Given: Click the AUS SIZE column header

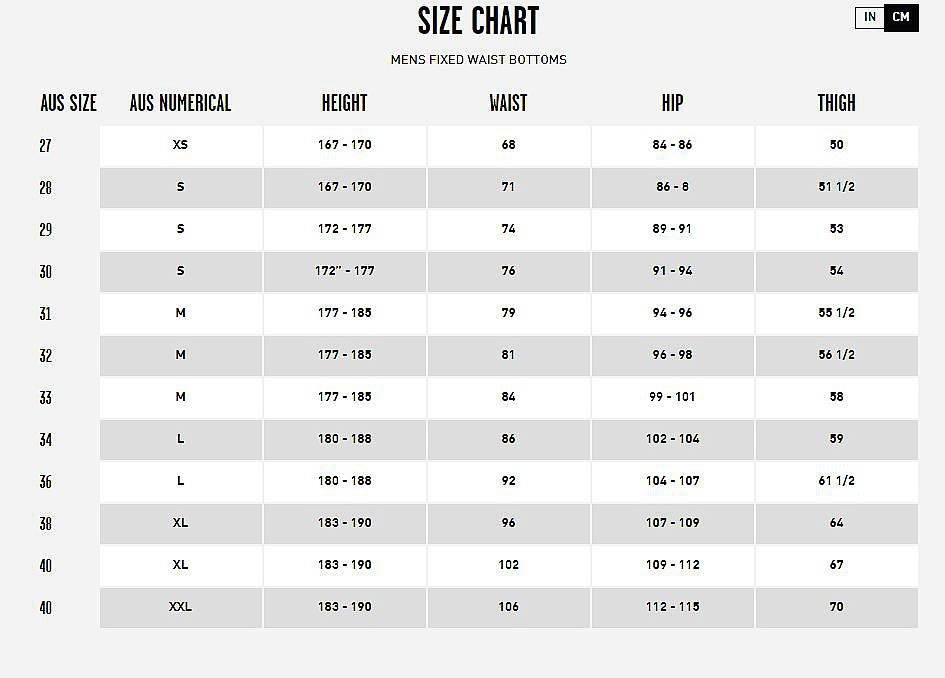Looking at the screenshot, I should point(68,103).
